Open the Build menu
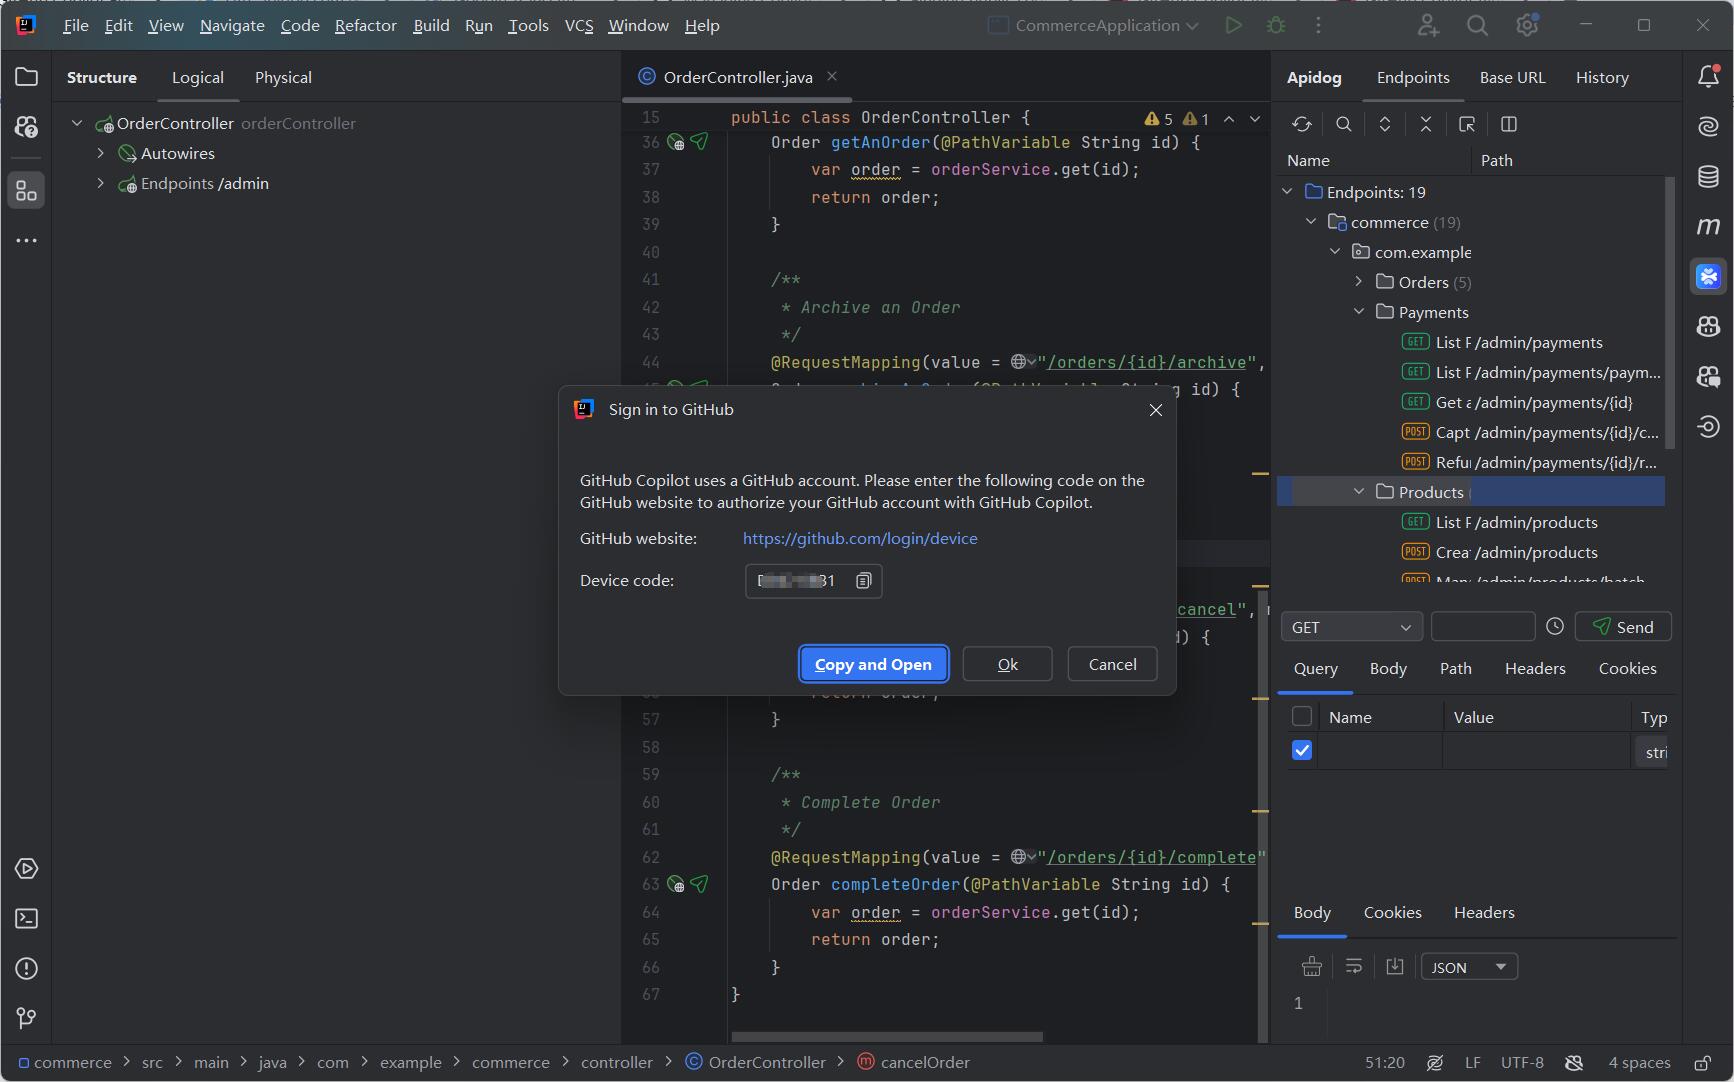 431,26
